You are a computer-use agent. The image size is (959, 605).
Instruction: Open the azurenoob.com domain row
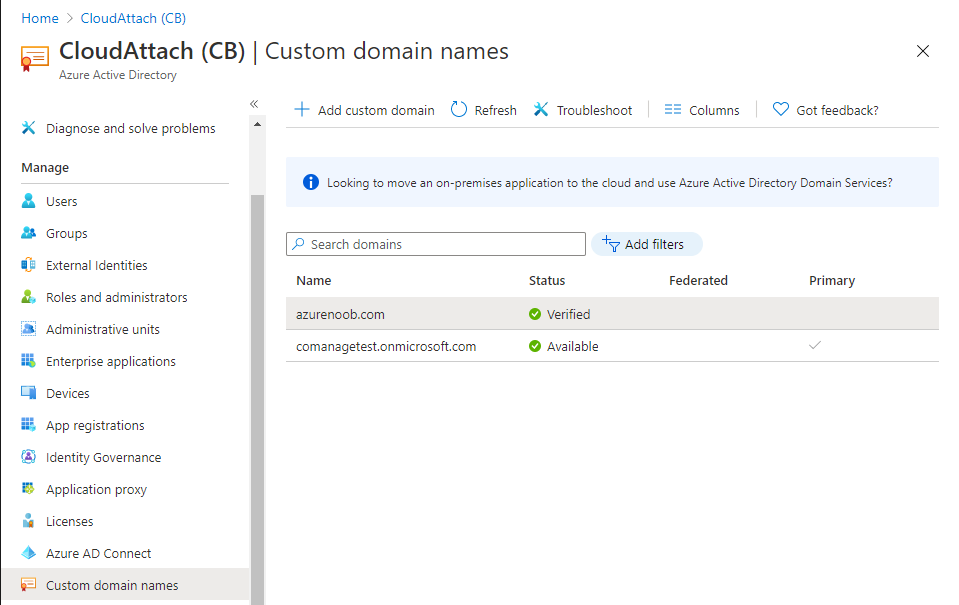pyautogui.click(x=612, y=314)
